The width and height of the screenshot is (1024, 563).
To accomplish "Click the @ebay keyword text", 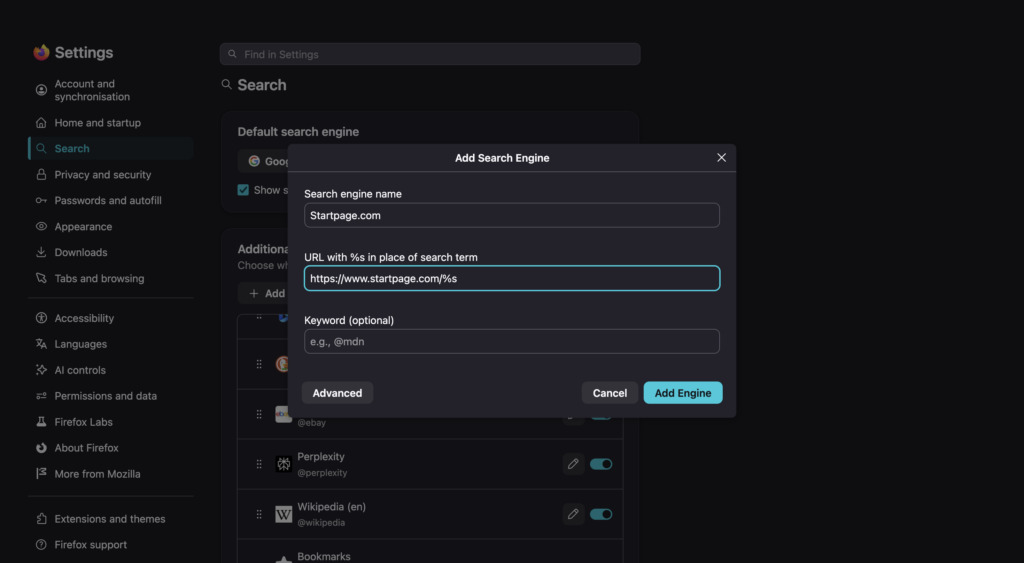I will pos(312,423).
